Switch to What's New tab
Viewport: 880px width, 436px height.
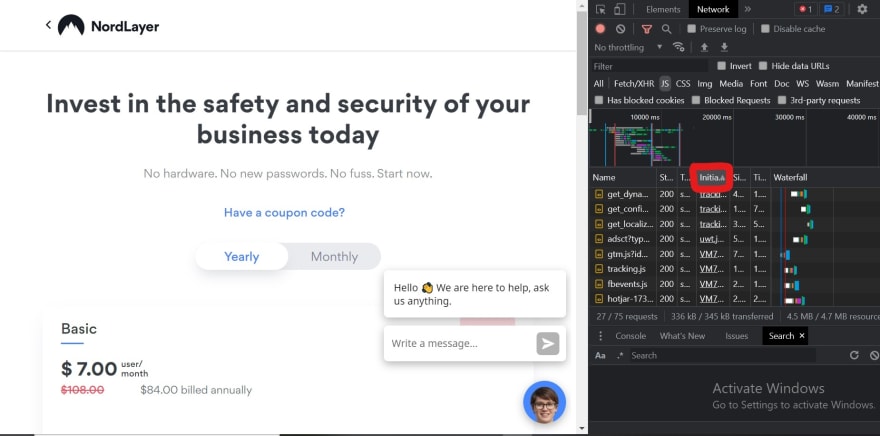(x=682, y=336)
